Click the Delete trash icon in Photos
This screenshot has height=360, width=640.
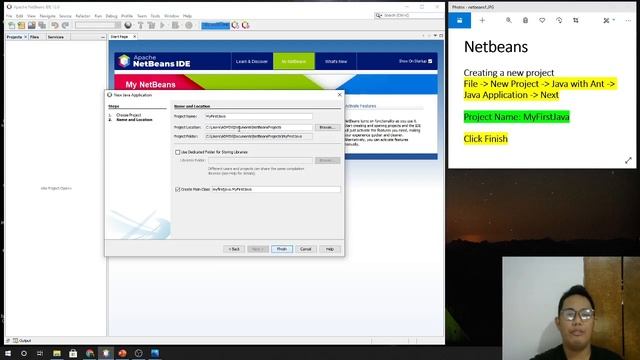525,20
